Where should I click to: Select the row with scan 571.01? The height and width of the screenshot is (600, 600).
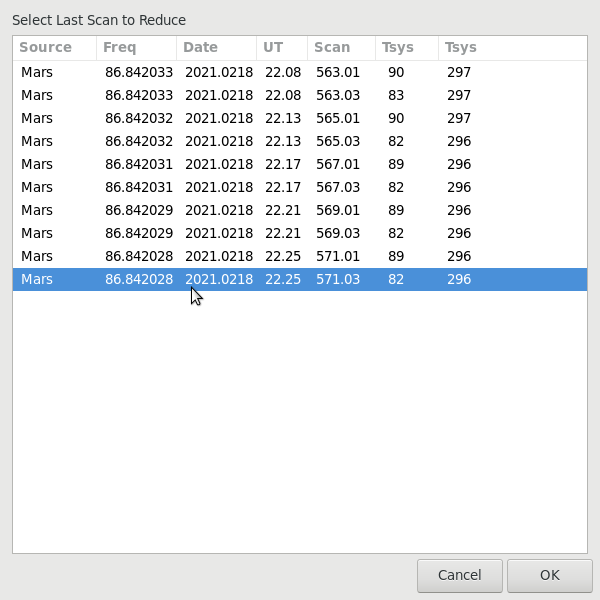coord(300,256)
